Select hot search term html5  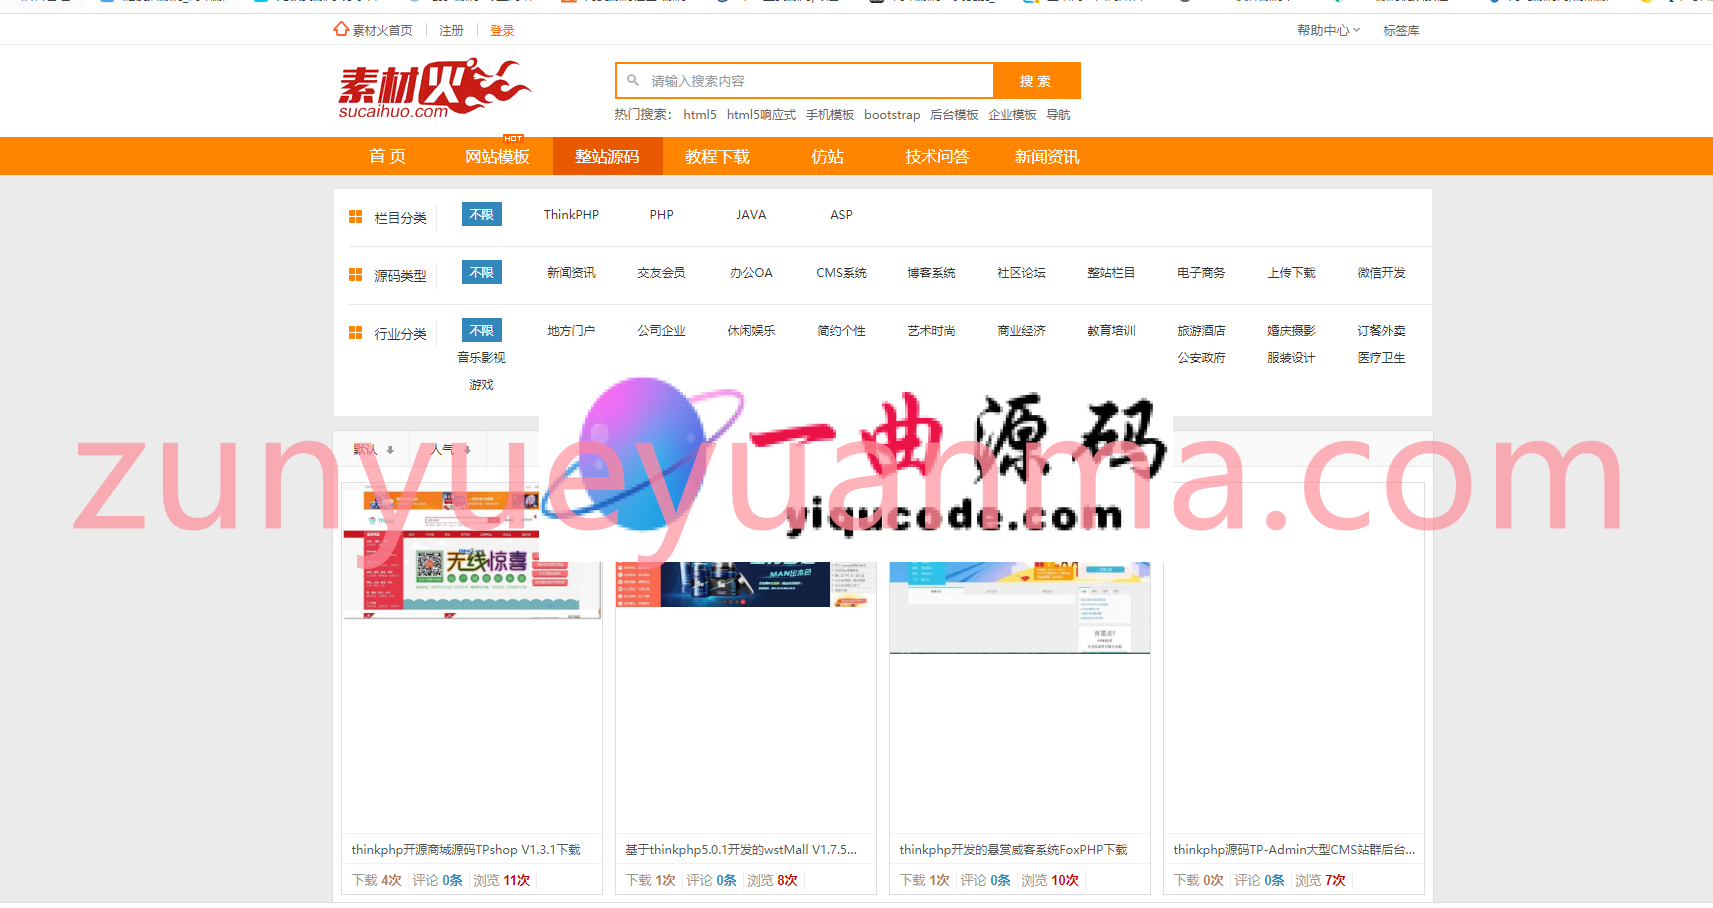click(x=700, y=114)
